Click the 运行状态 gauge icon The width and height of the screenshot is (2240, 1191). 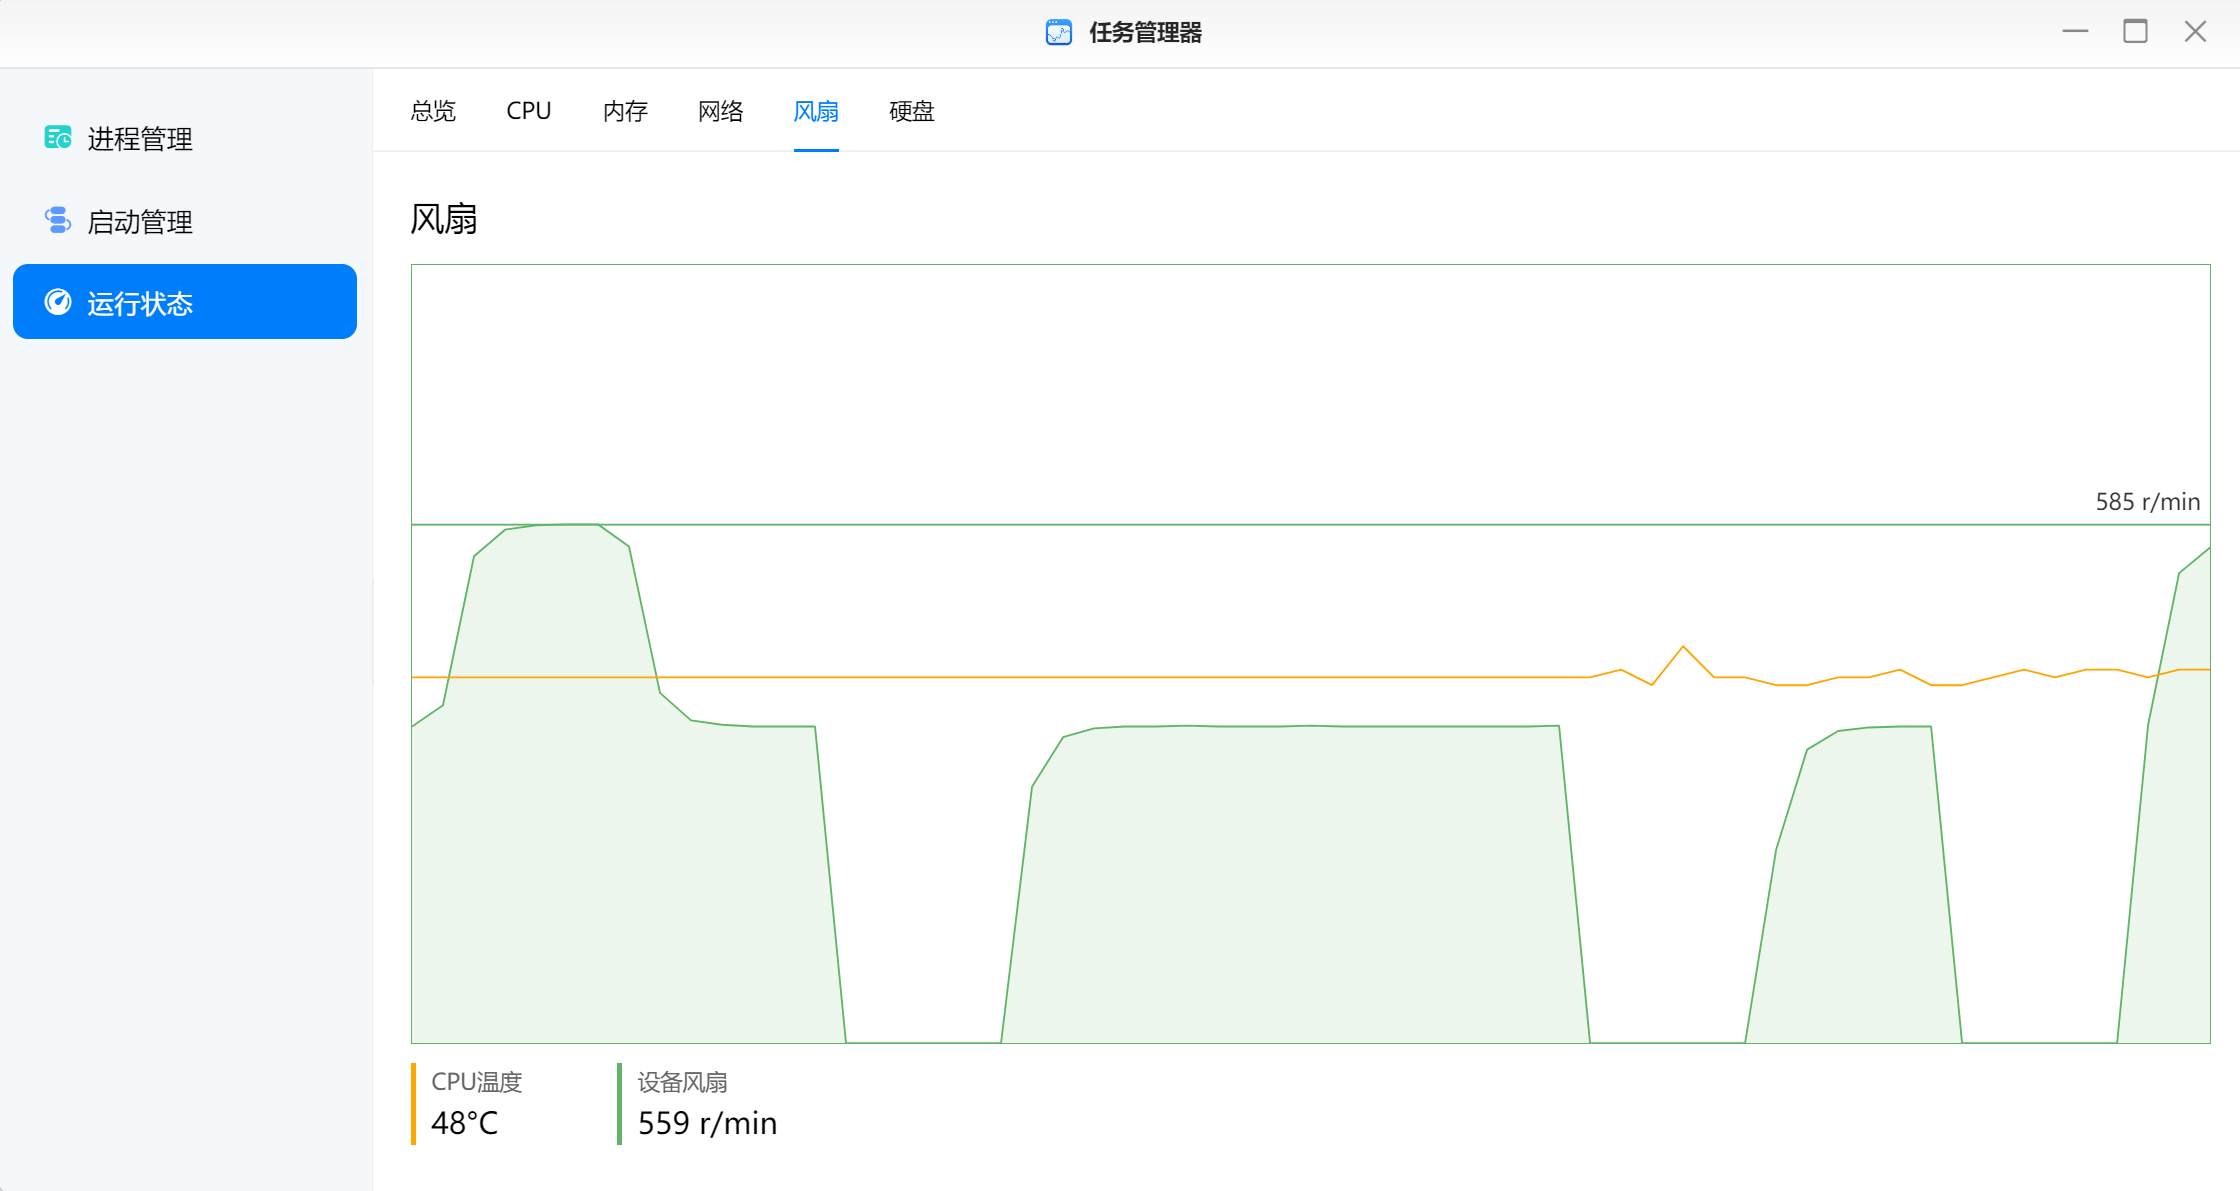58,302
